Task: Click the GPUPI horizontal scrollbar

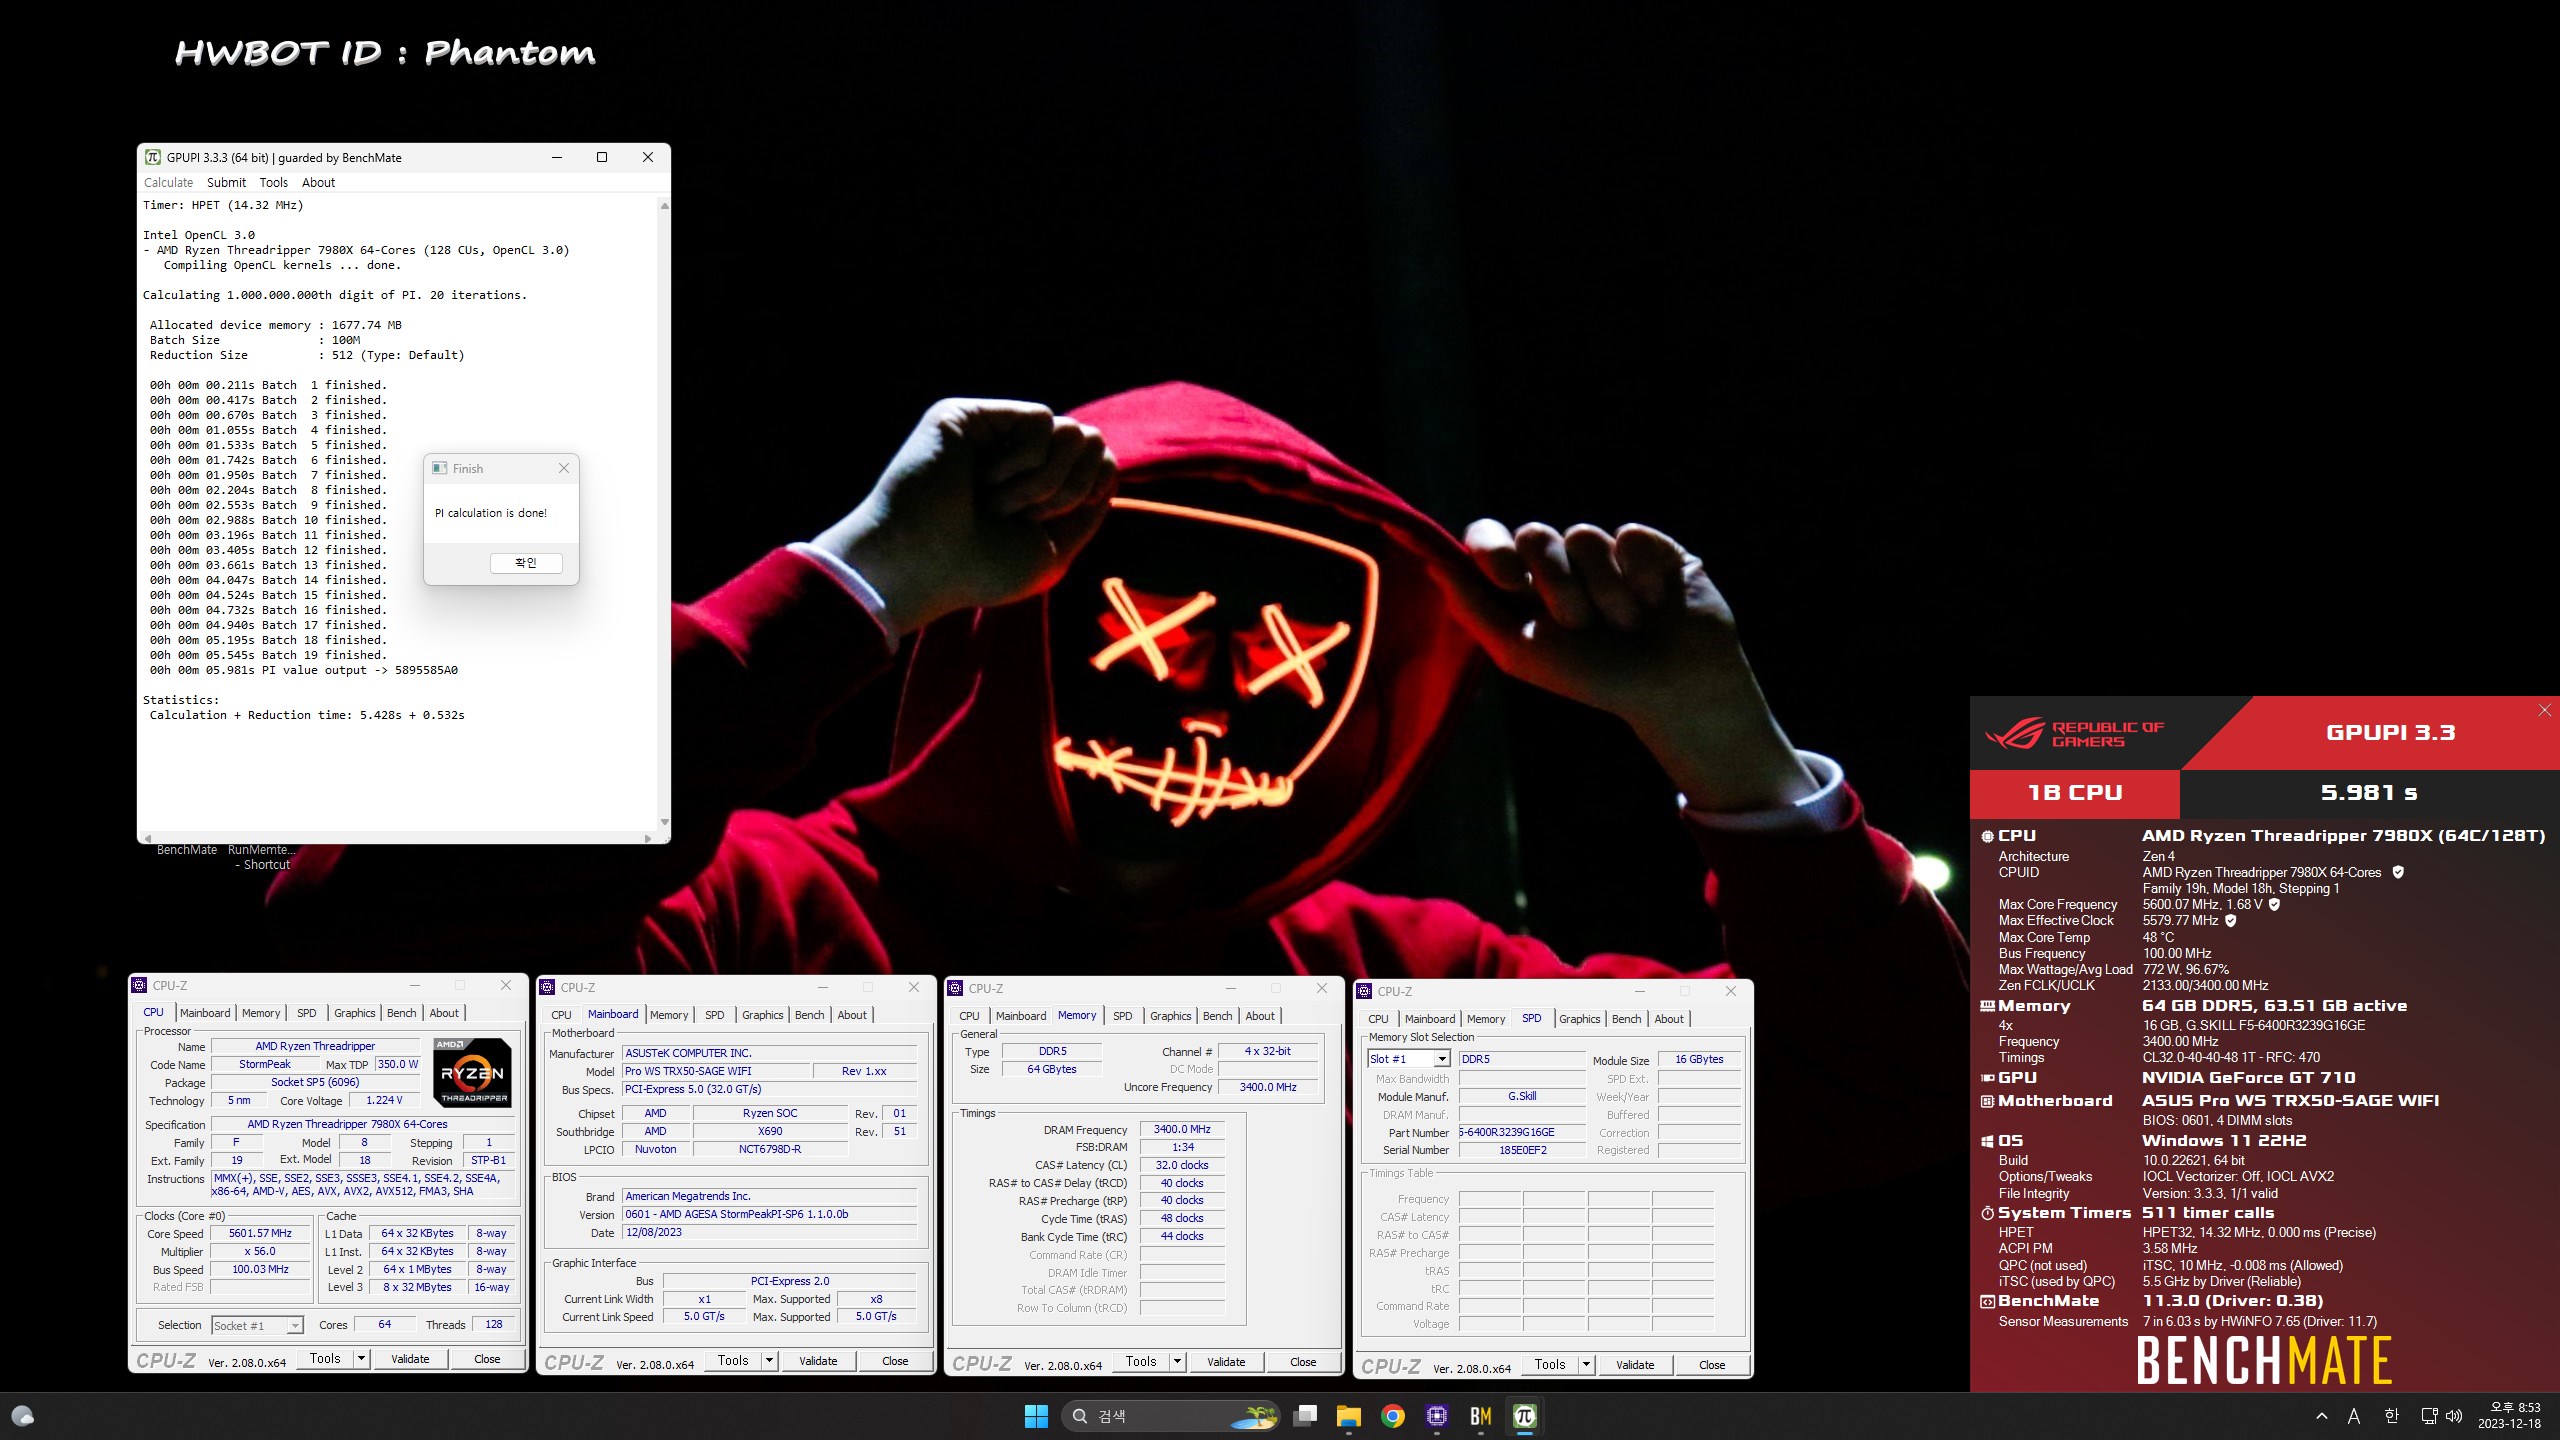Action: (398, 838)
